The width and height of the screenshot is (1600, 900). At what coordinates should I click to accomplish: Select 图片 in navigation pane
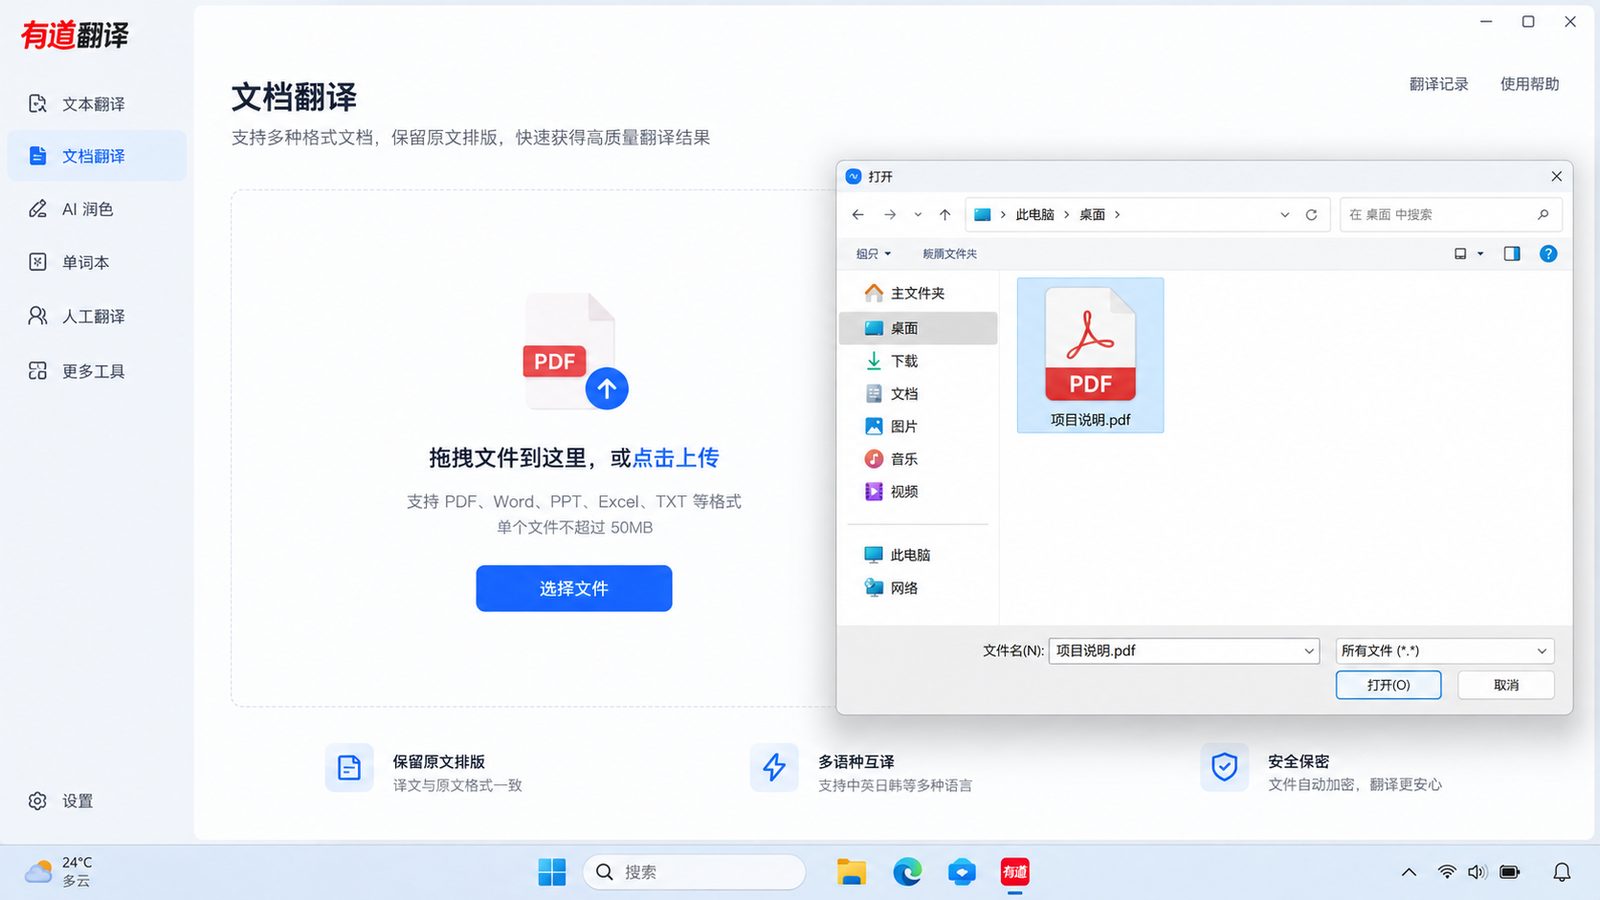tap(918, 426)
